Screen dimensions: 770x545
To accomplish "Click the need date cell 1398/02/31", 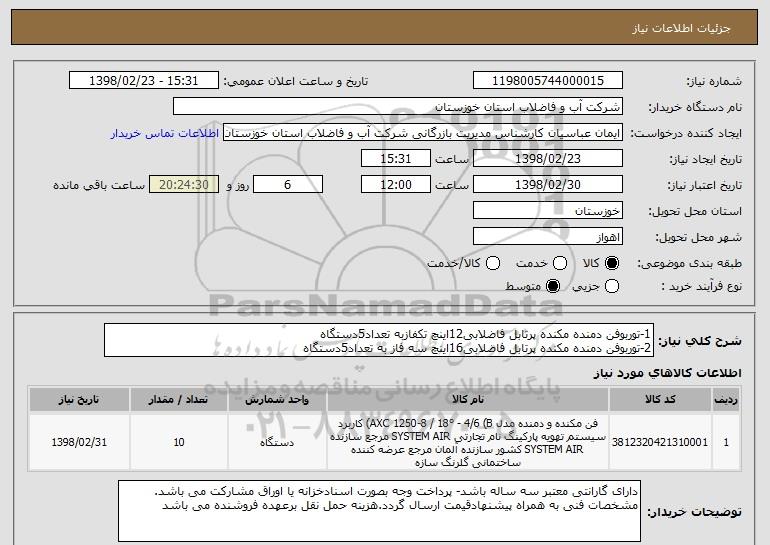I will click(x=79, y=442).
